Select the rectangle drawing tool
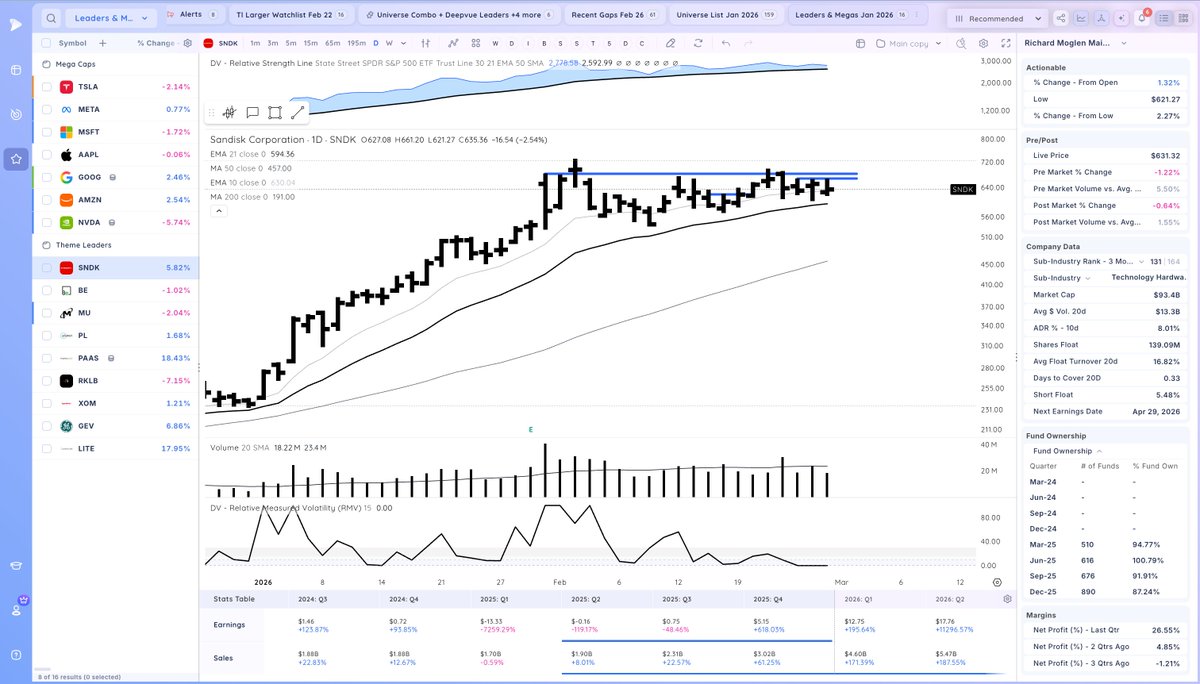This screenshot has width=1200, height=684. pyautogui.click(x=275, y=113)
